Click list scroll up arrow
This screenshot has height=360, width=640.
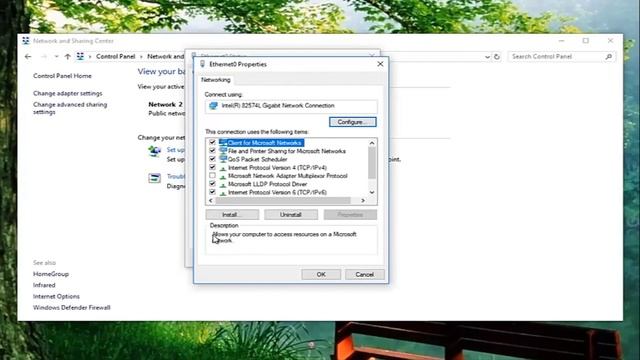pos(372,143)
